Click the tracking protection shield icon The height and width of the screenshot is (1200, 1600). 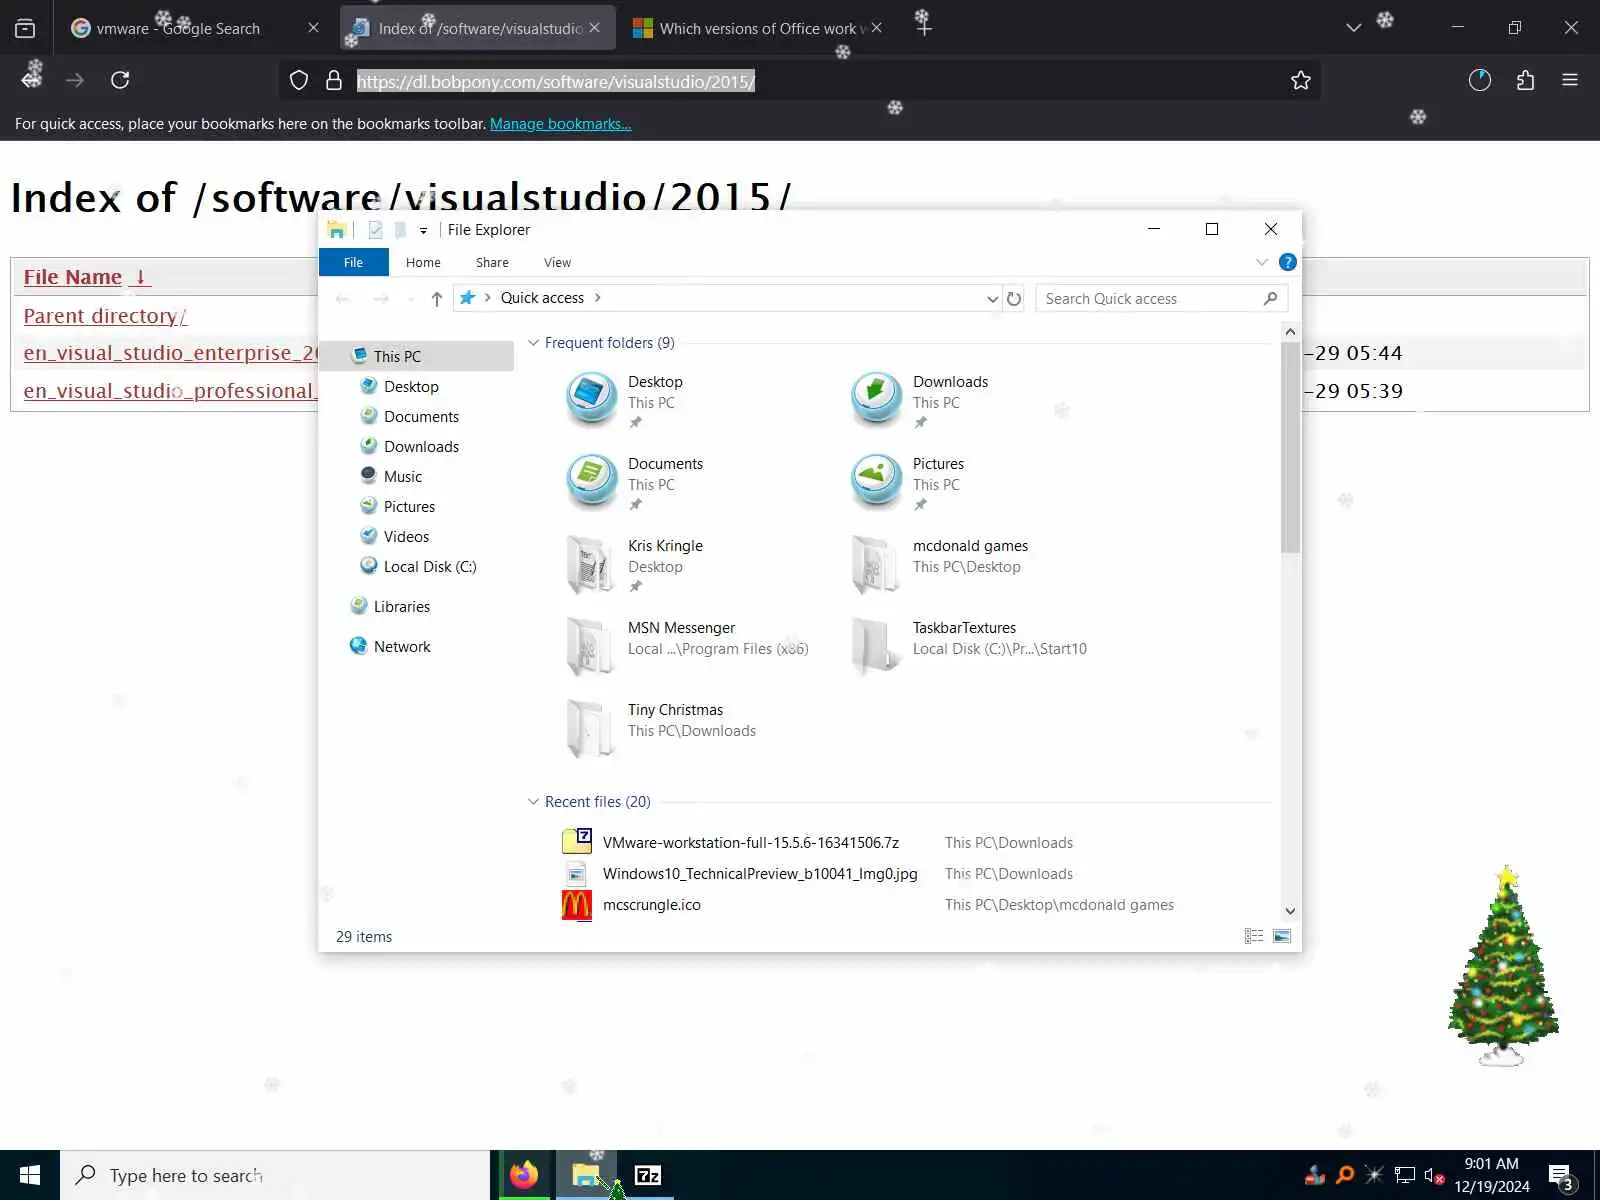point(298,80)
